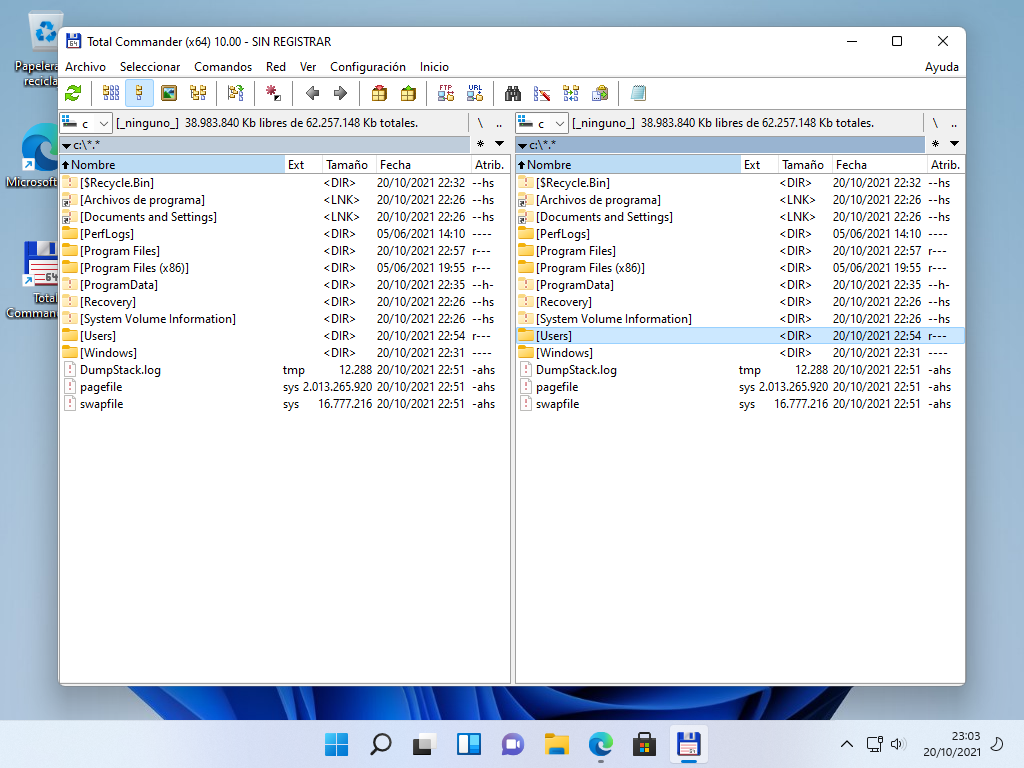Open the Archivo menu
This screenshot has width=1024, height=768.
(x=86, y=67)
